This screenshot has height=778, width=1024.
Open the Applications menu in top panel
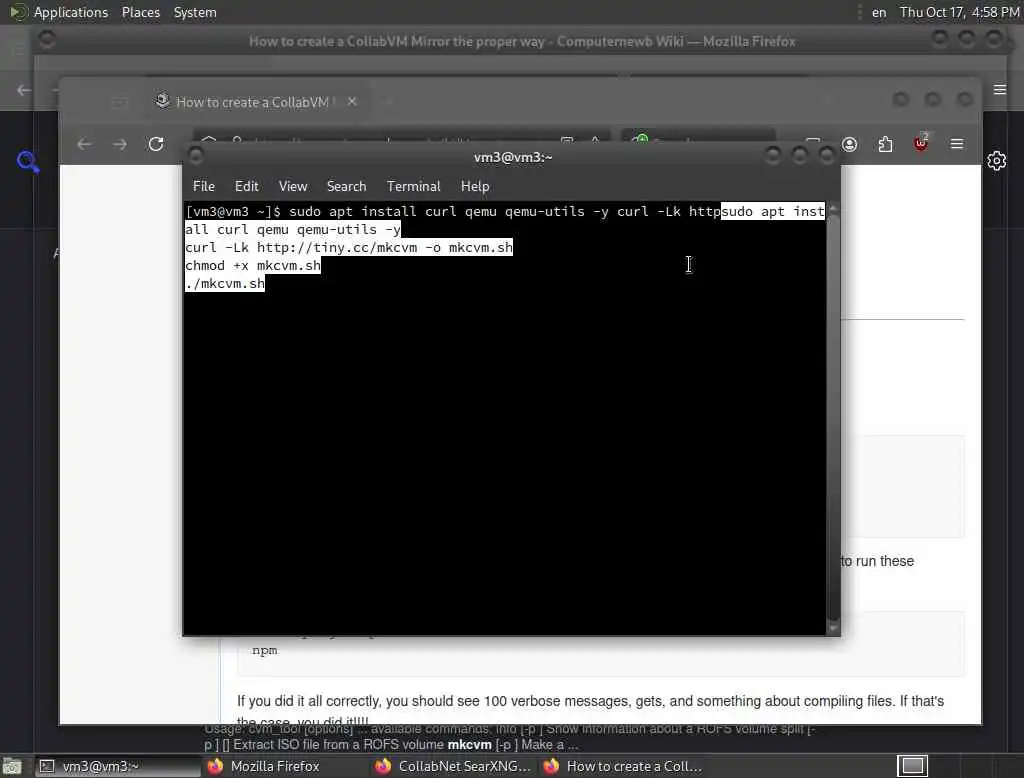click(x=71, y=12)
